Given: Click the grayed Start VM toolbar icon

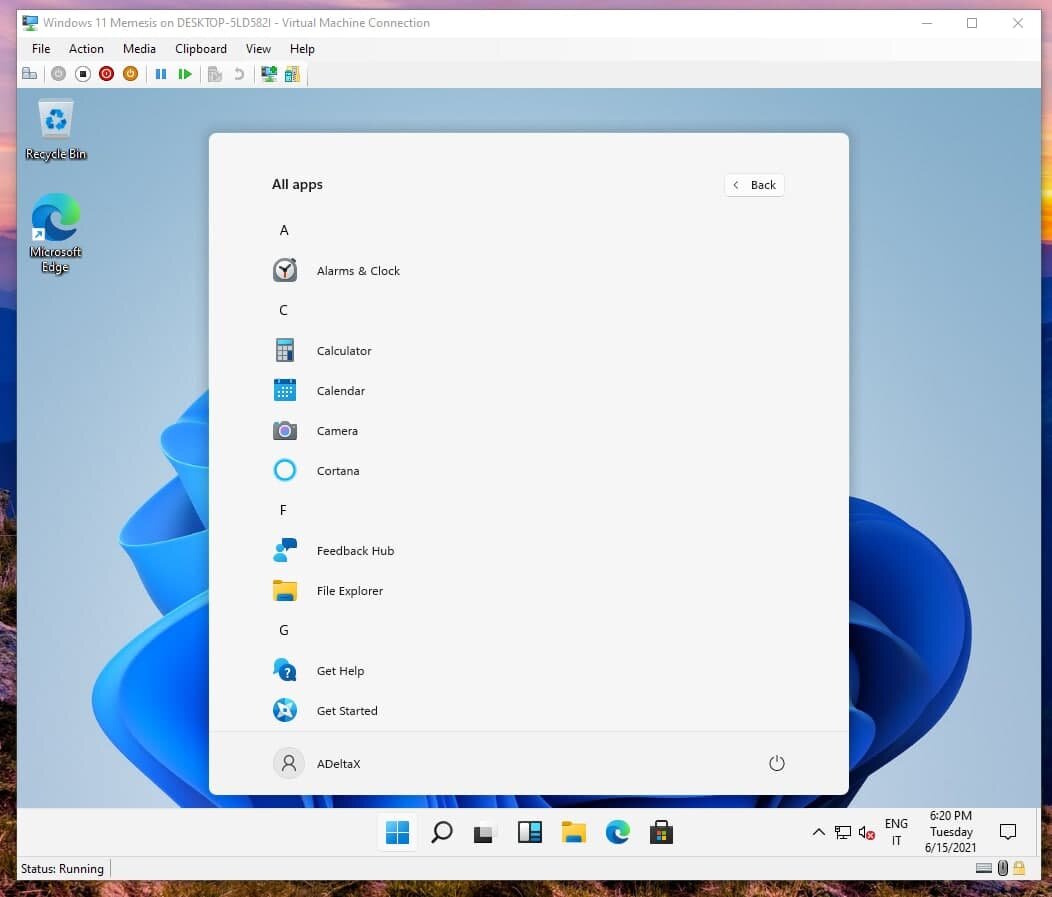Looking at the screenshot, I should coord(58,74).
